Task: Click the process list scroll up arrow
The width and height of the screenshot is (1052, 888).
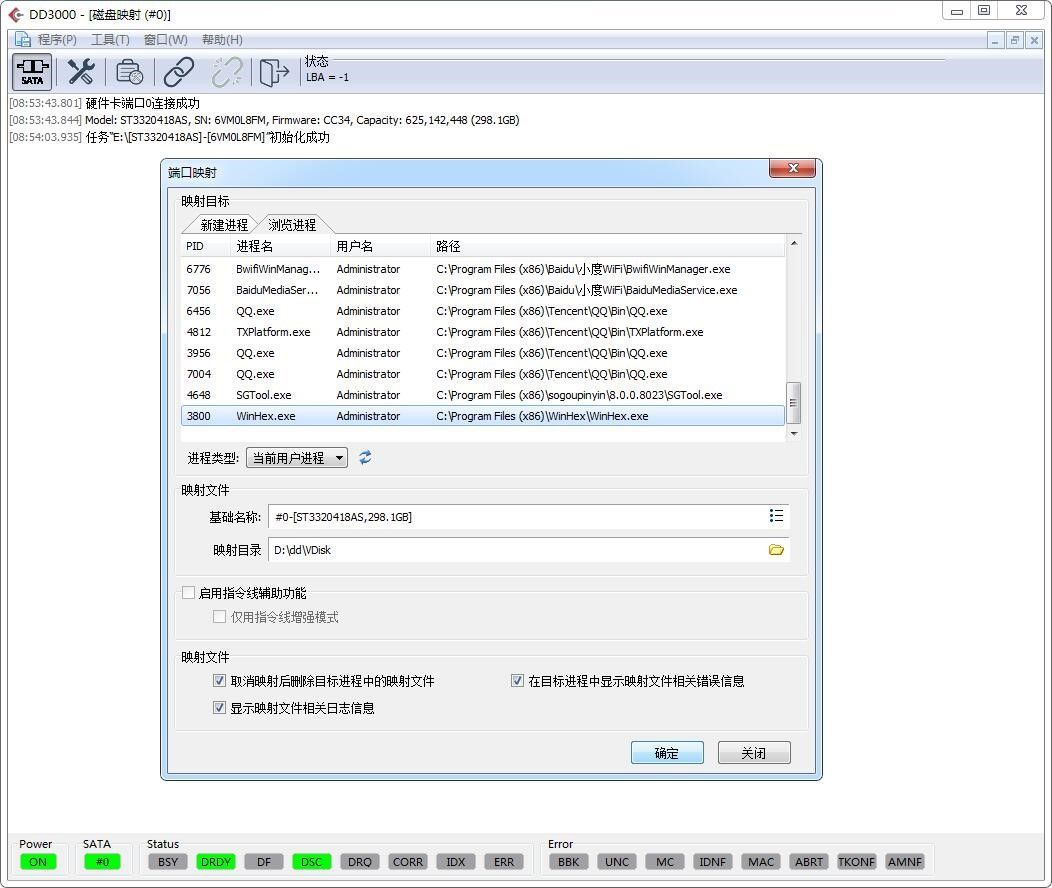Action: click(794, 243)
